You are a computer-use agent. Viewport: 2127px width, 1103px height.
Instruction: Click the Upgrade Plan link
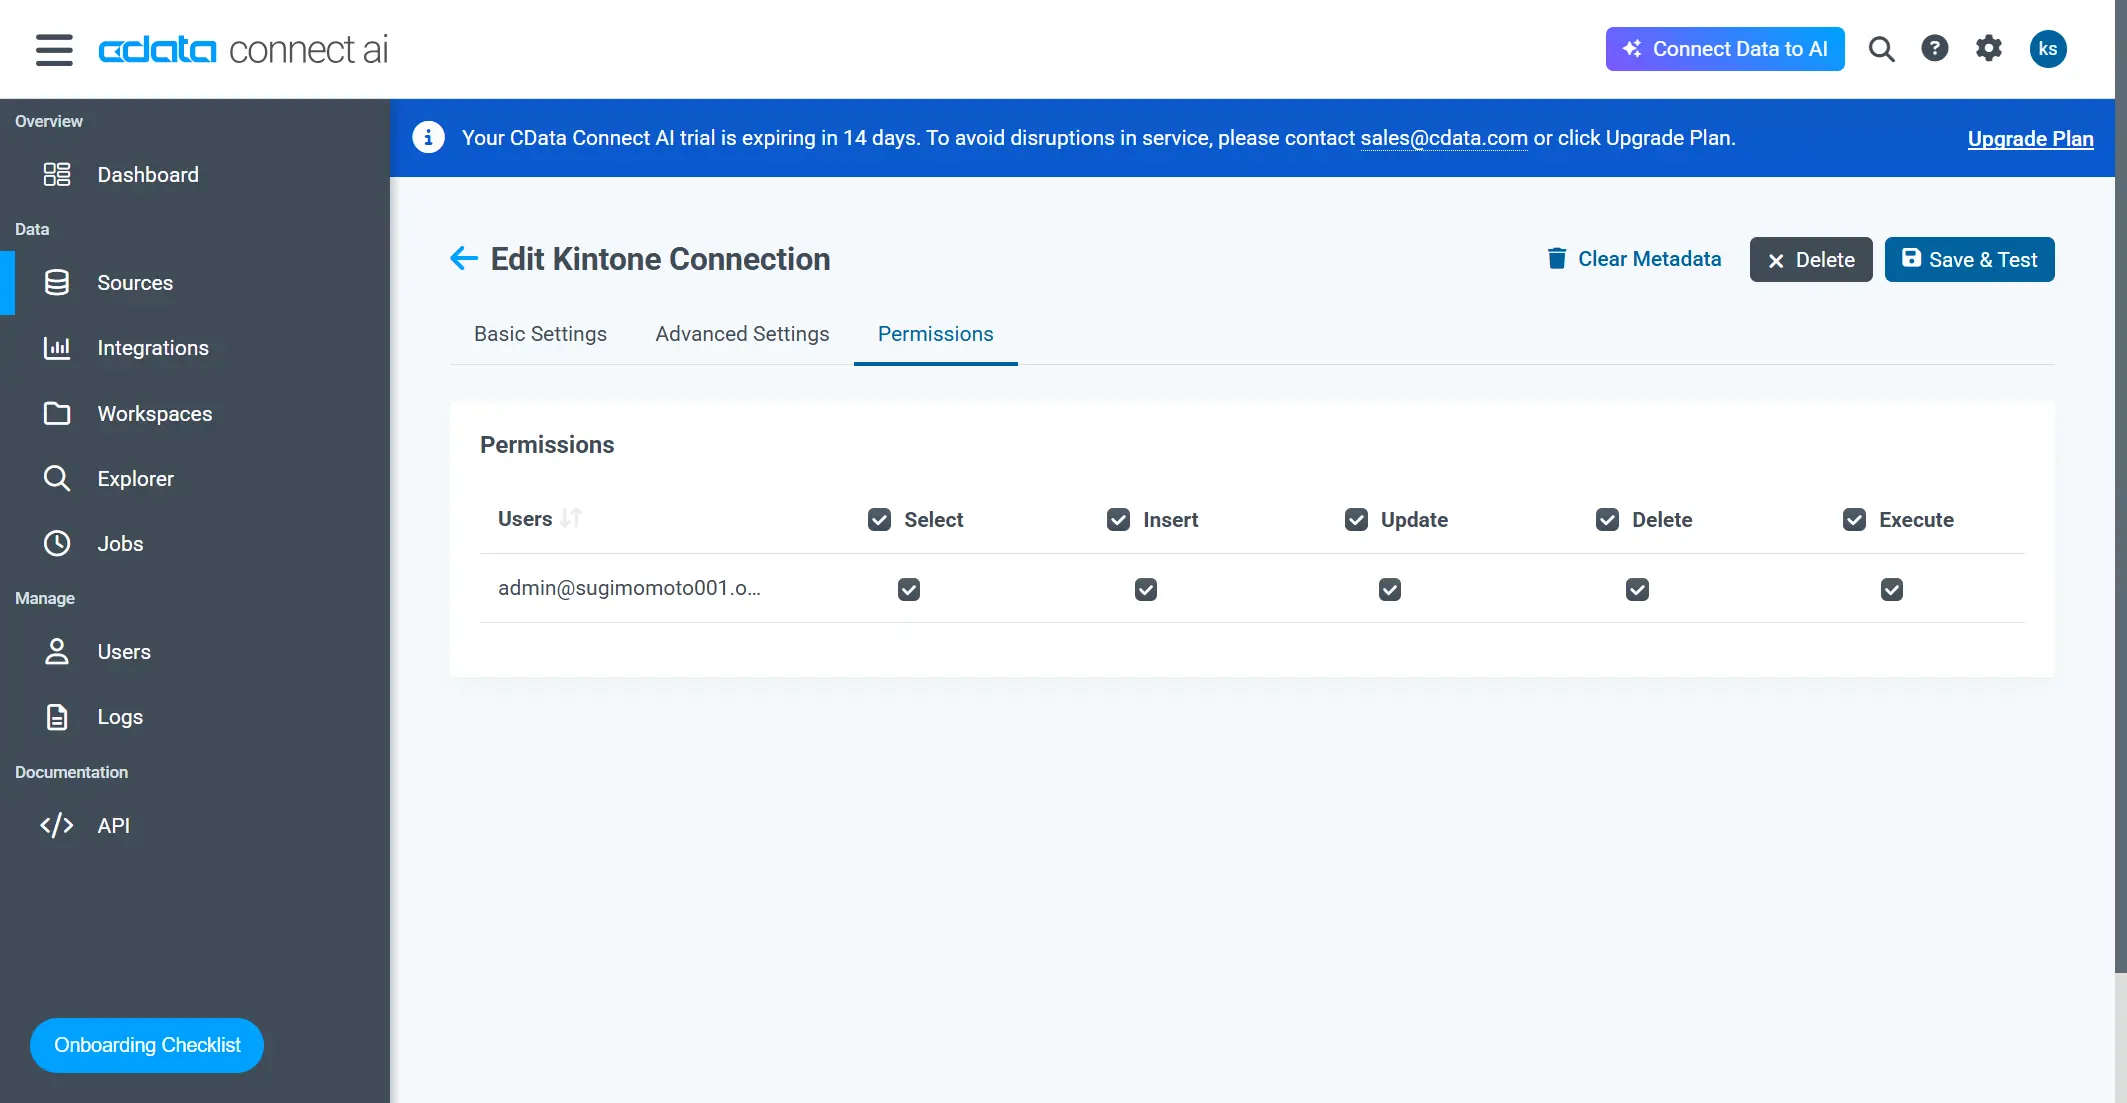(x=2030, y=138)
